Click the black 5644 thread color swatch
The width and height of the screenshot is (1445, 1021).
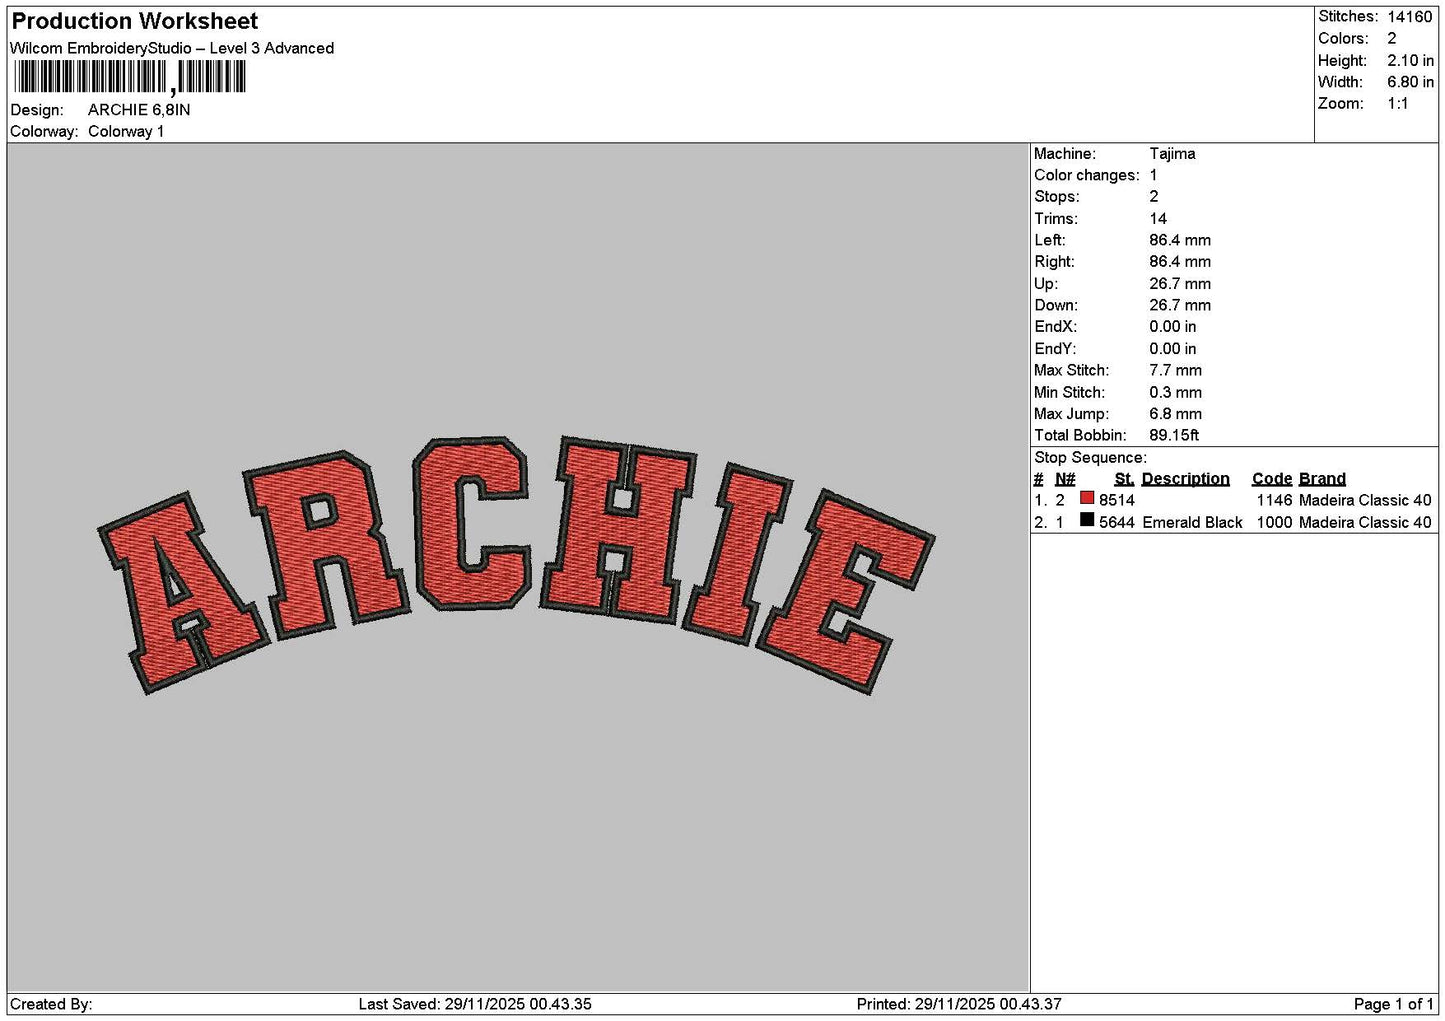click(x=1087, y=520)
